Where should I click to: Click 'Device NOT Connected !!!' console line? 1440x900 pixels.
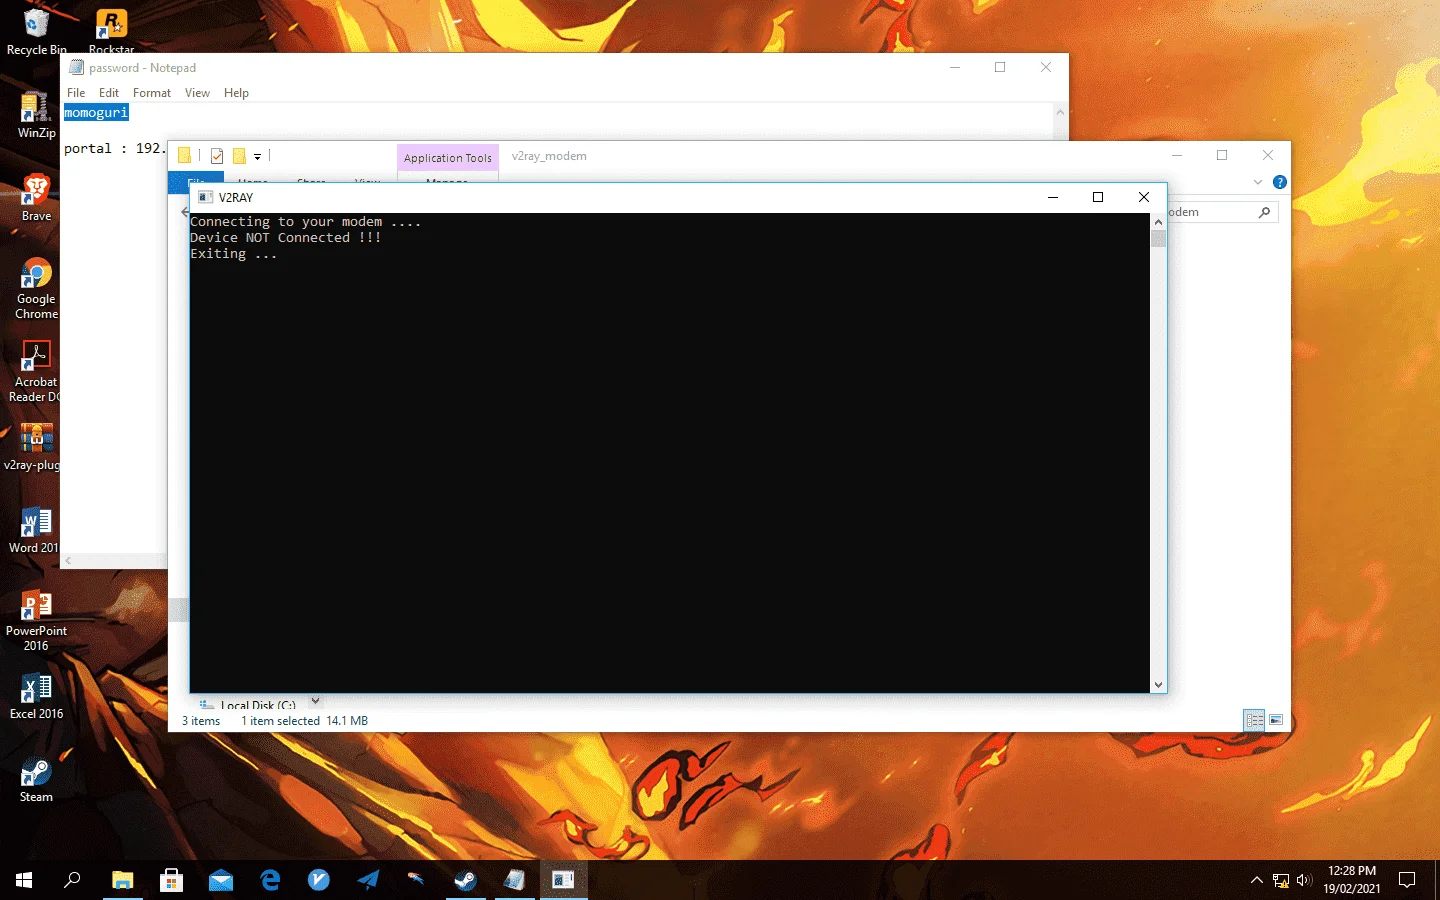(286, 238)
